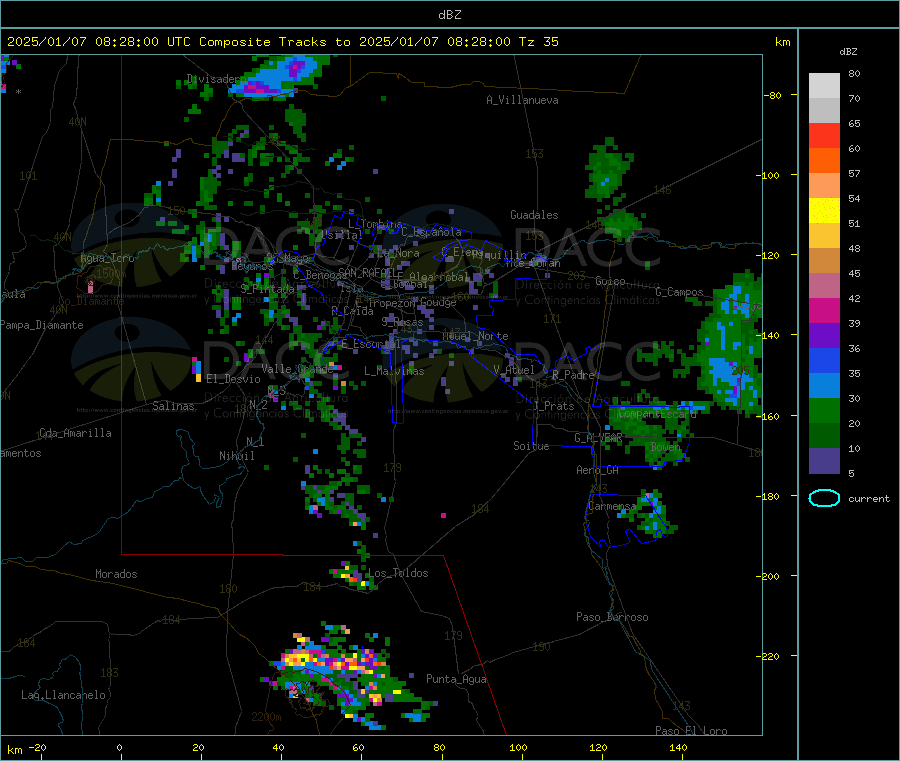The image size is (900, 761).
Task: Select the yellow 51 dBZ color swatch
Action: click(824, 211)
